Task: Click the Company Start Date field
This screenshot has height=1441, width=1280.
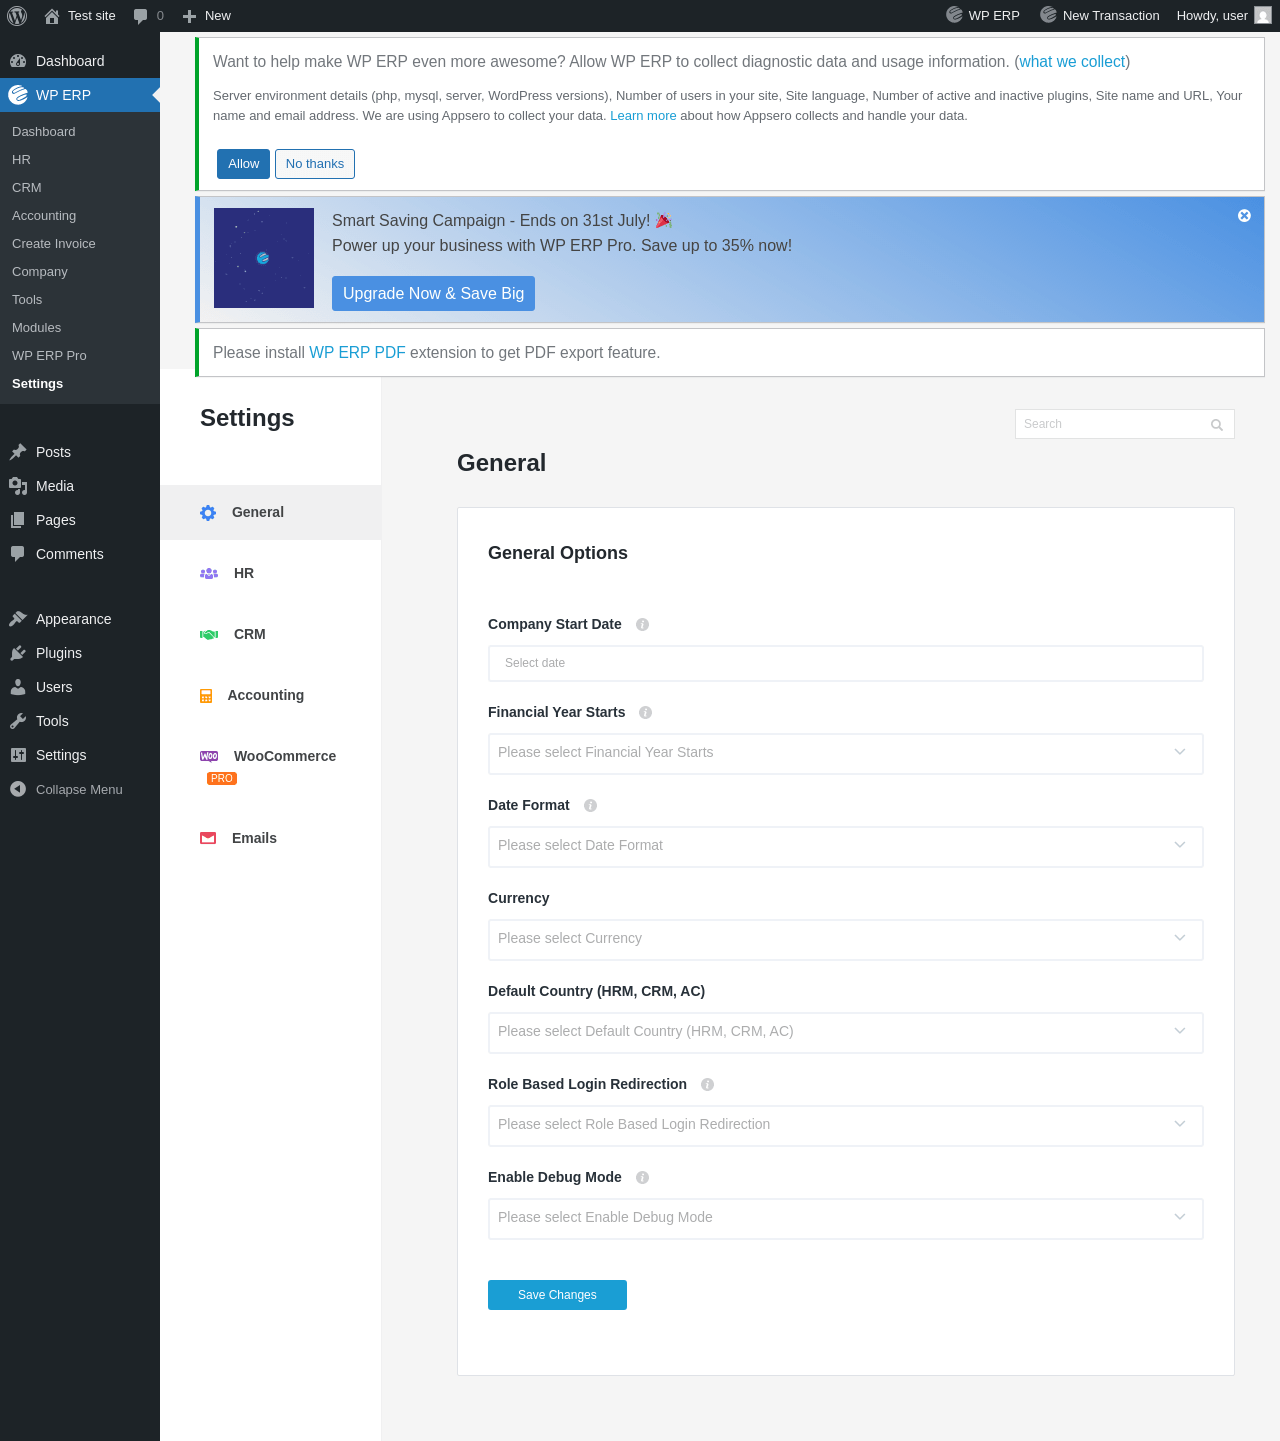Action: [846, 663]
